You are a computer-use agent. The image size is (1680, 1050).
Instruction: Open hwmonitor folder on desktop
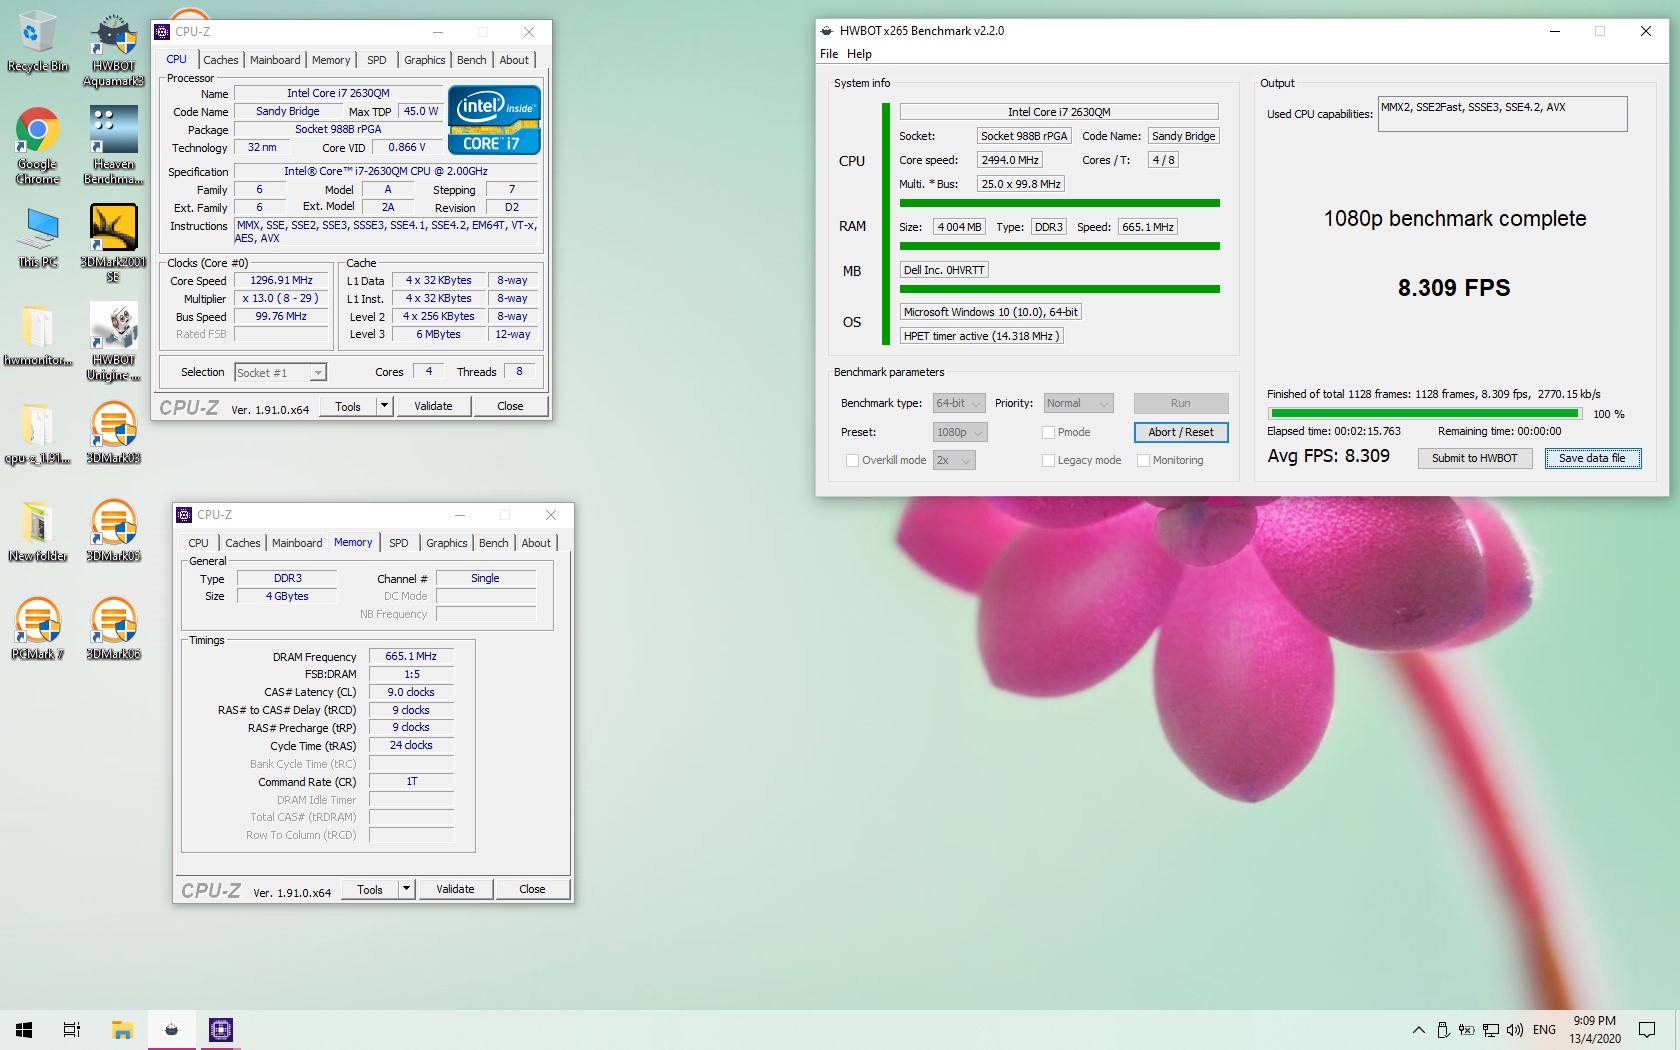(x=37, y=335)
